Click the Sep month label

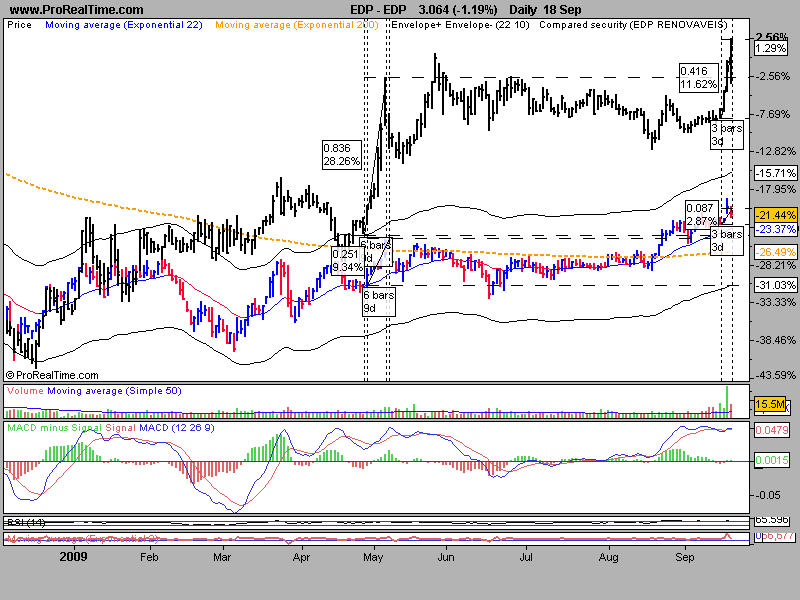[x=684, y=557]
